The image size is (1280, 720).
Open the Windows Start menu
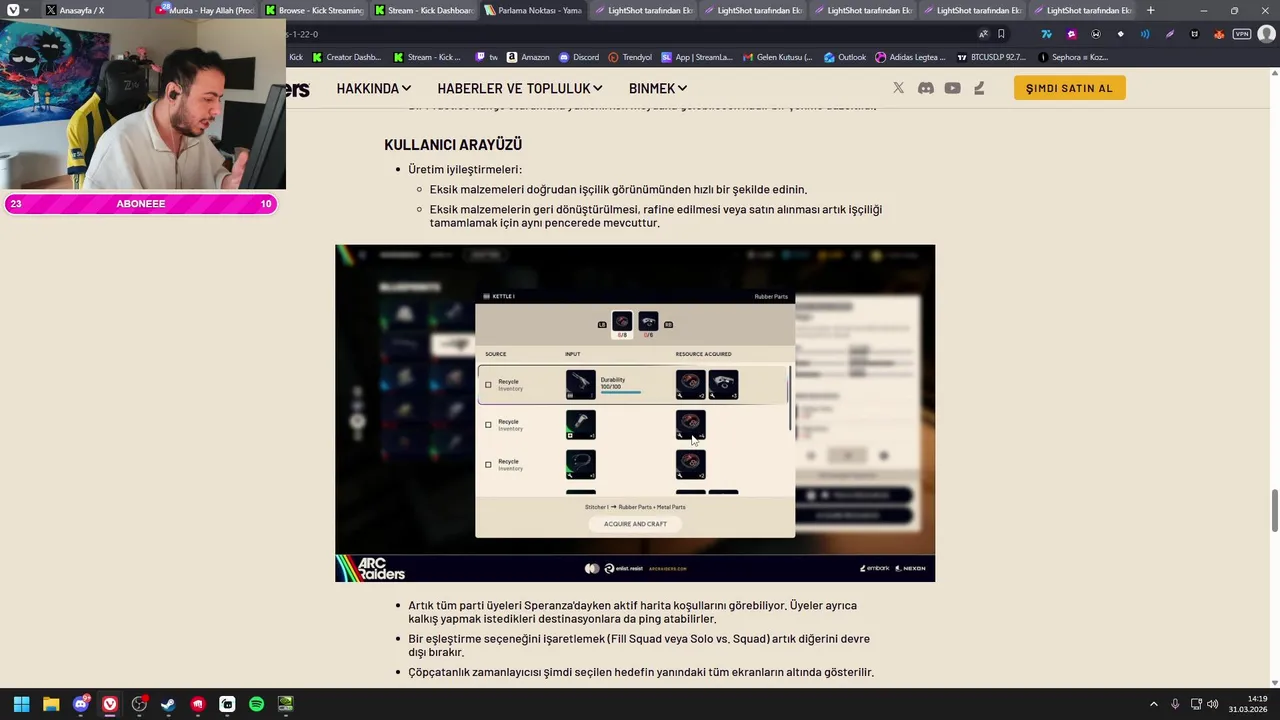point(21,704)
